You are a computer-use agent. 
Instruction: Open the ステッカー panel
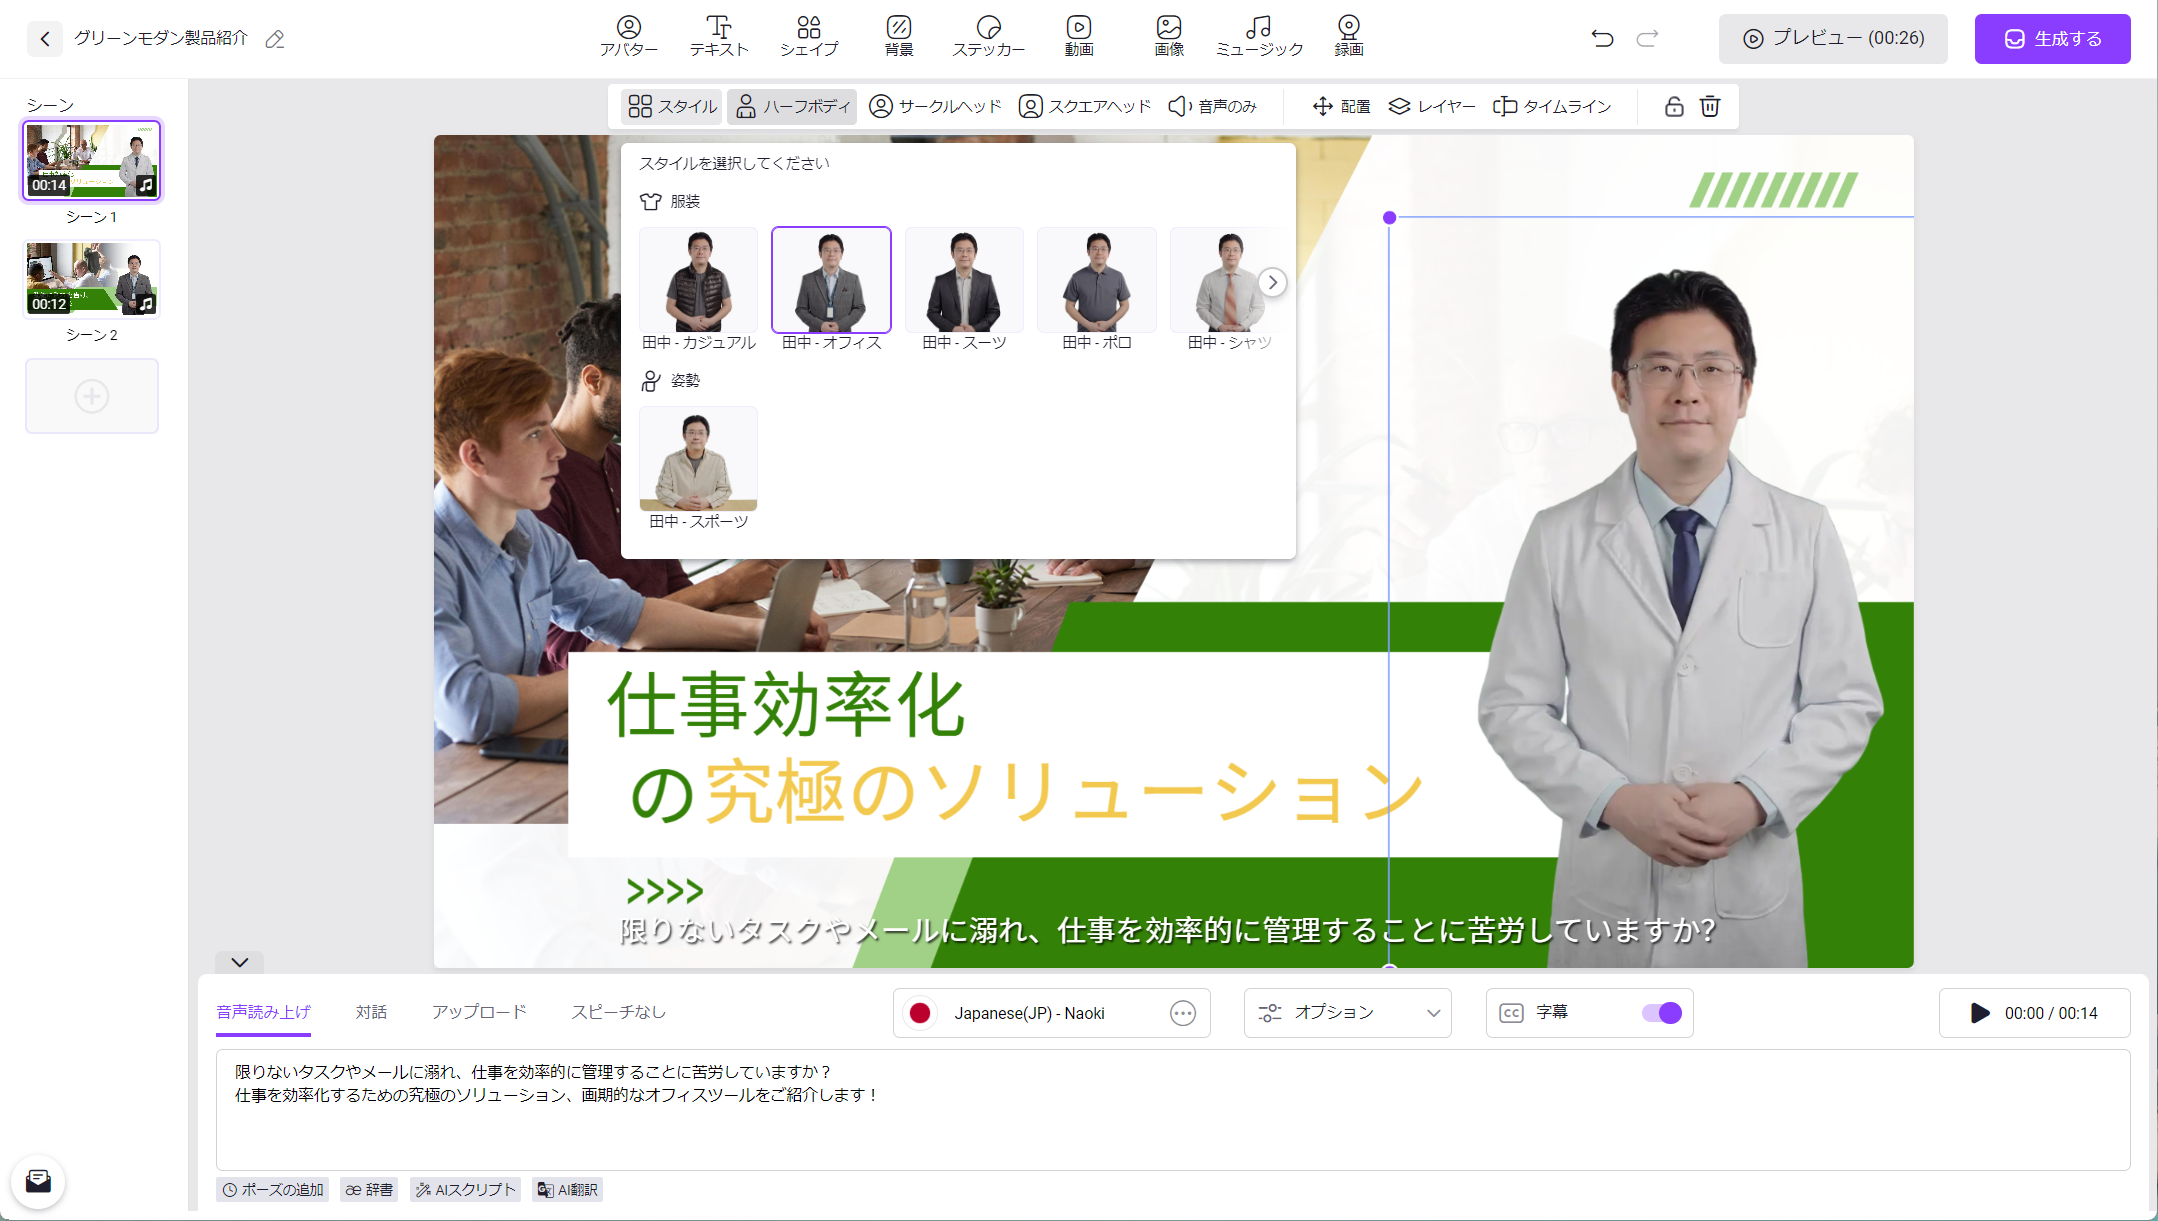coord(989,36)
